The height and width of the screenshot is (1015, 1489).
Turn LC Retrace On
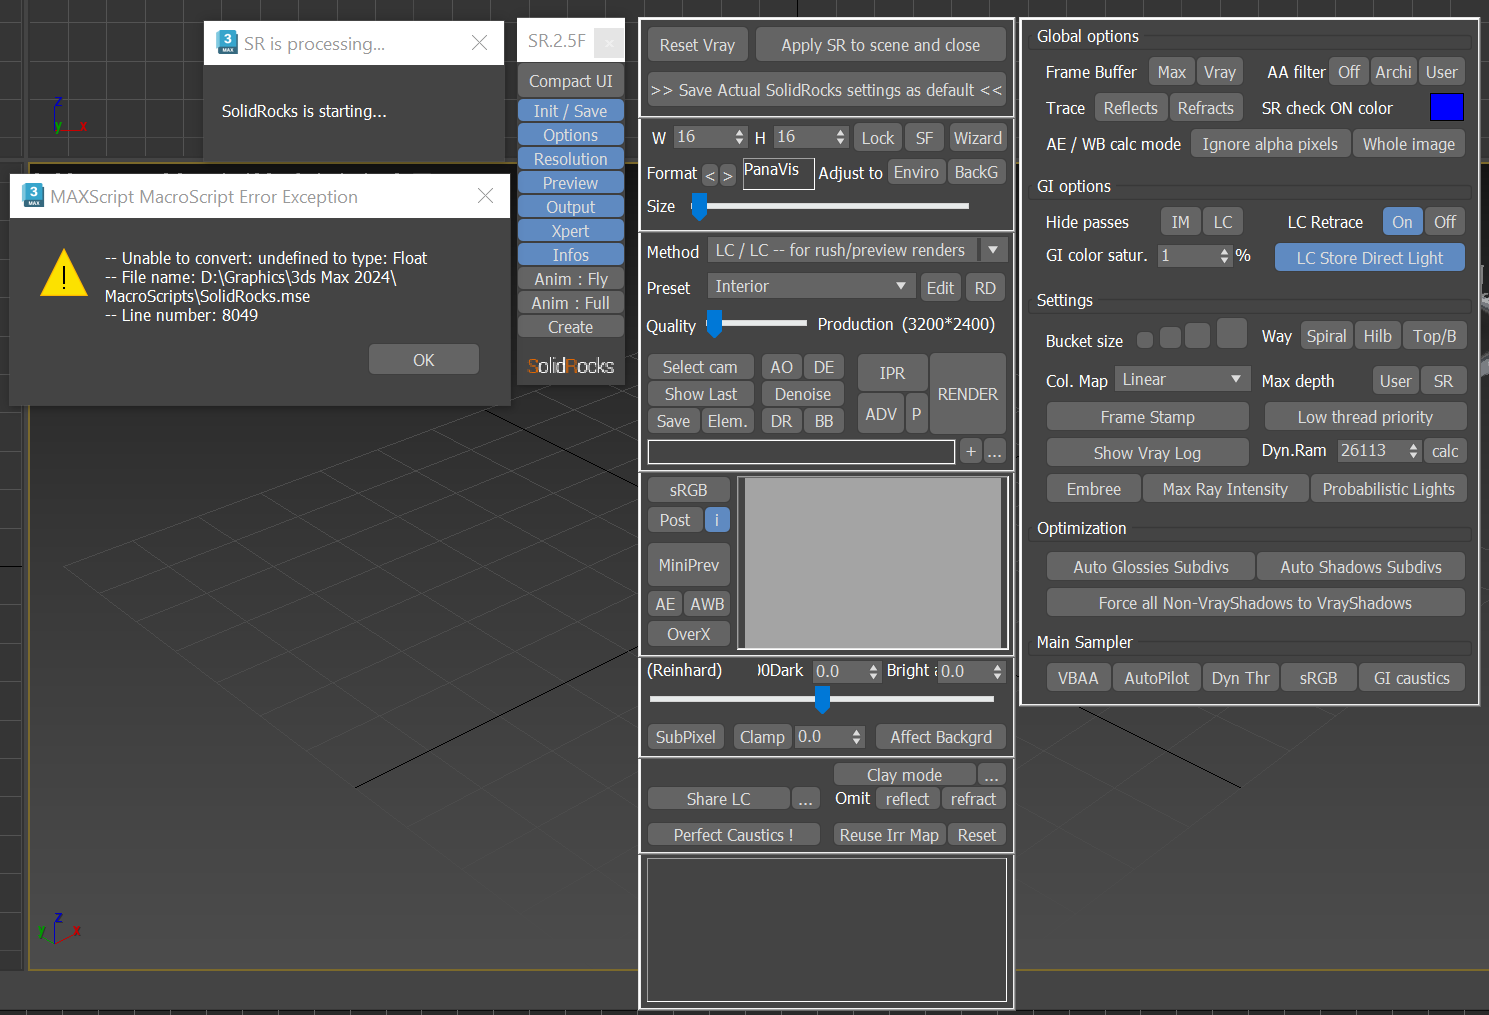(x=1402, y=222)
